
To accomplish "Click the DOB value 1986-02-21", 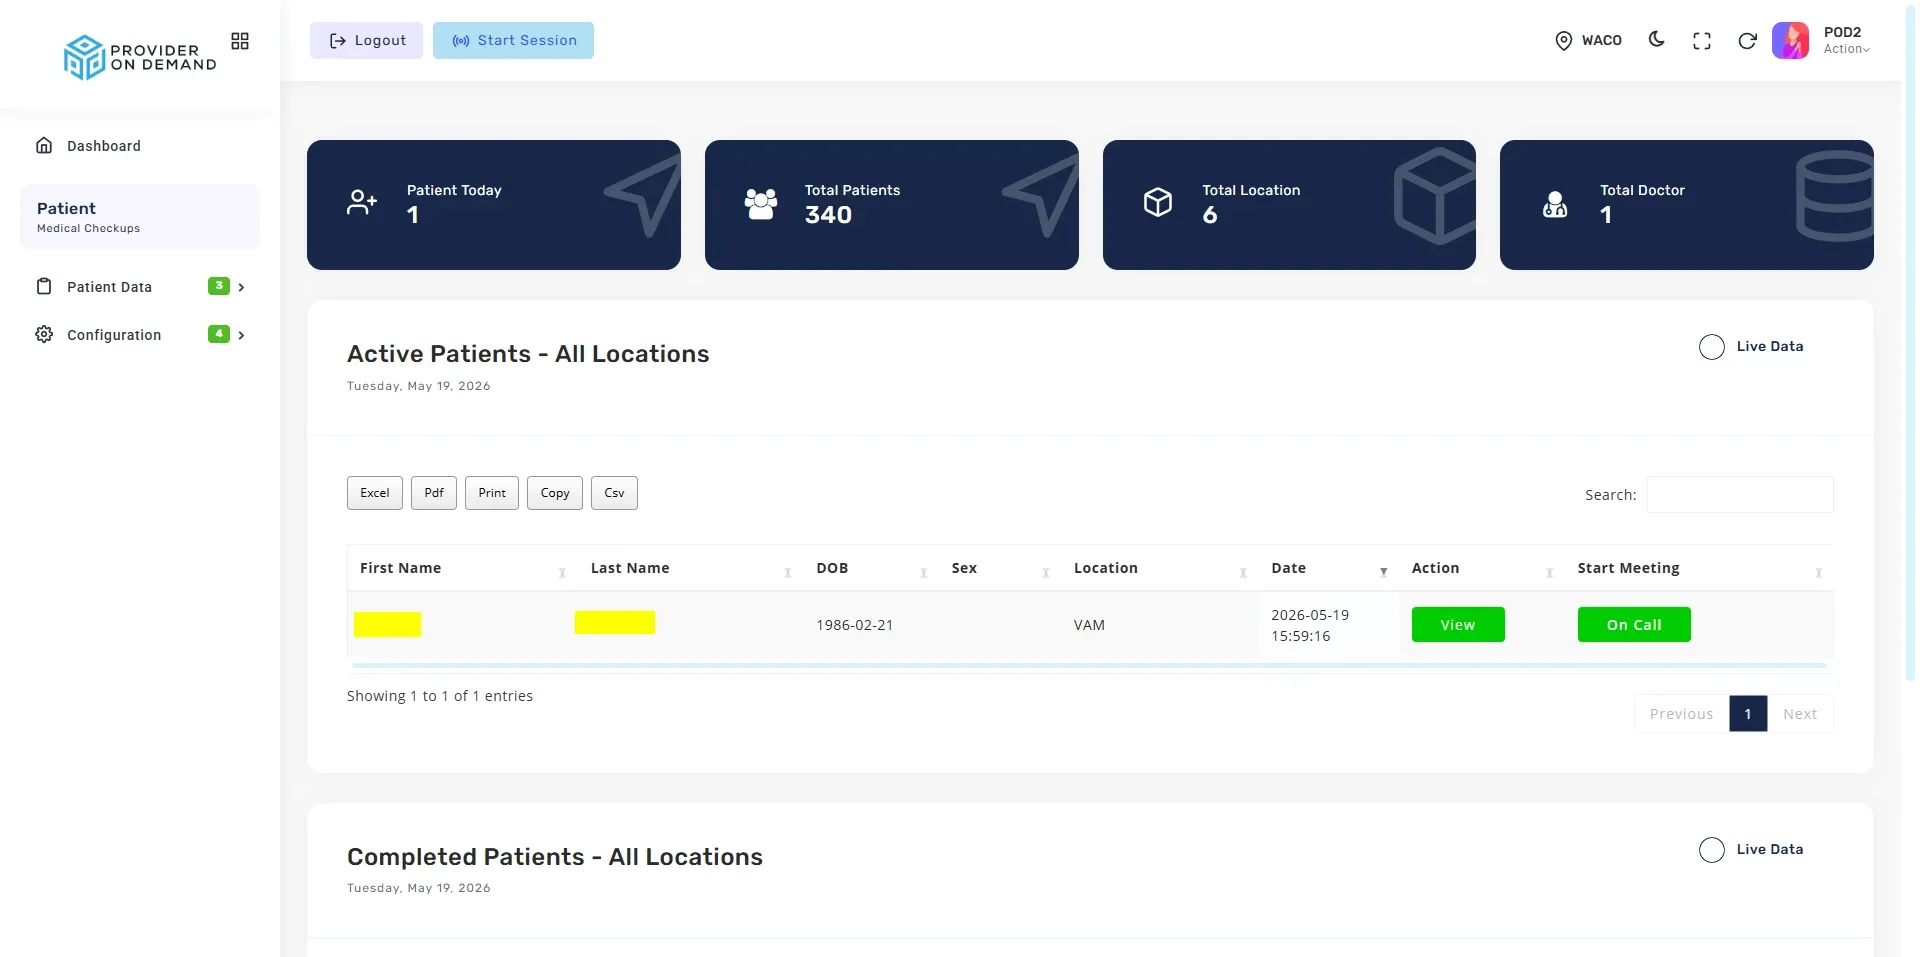I will coord(855,625).
